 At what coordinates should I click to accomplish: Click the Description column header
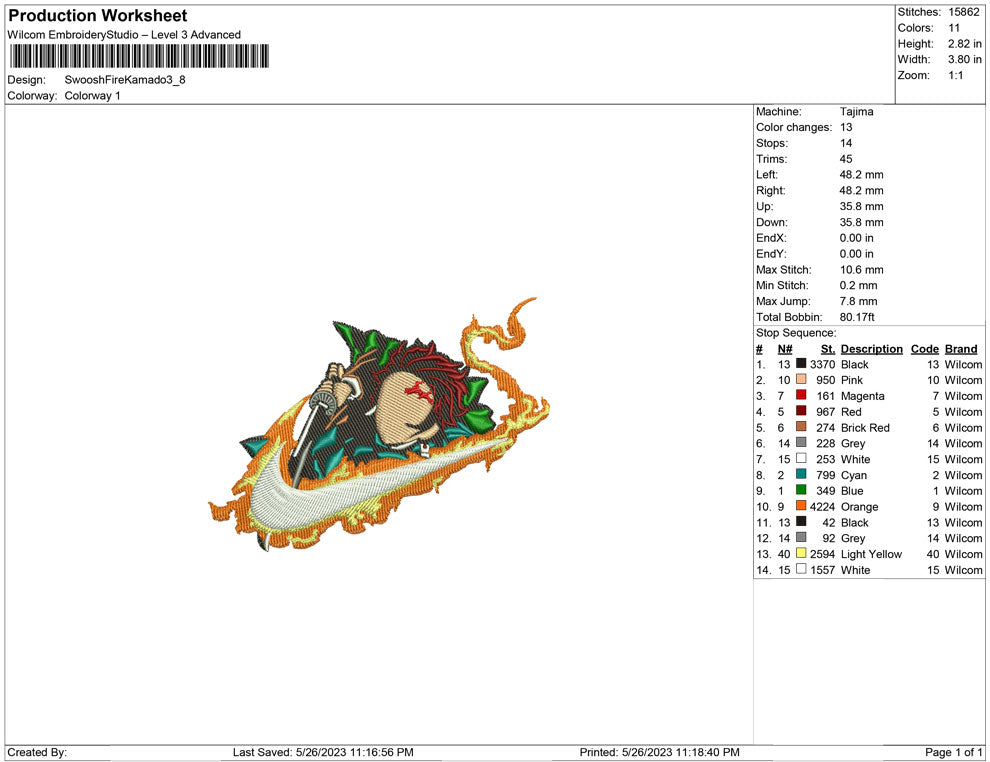click(872, 348)
